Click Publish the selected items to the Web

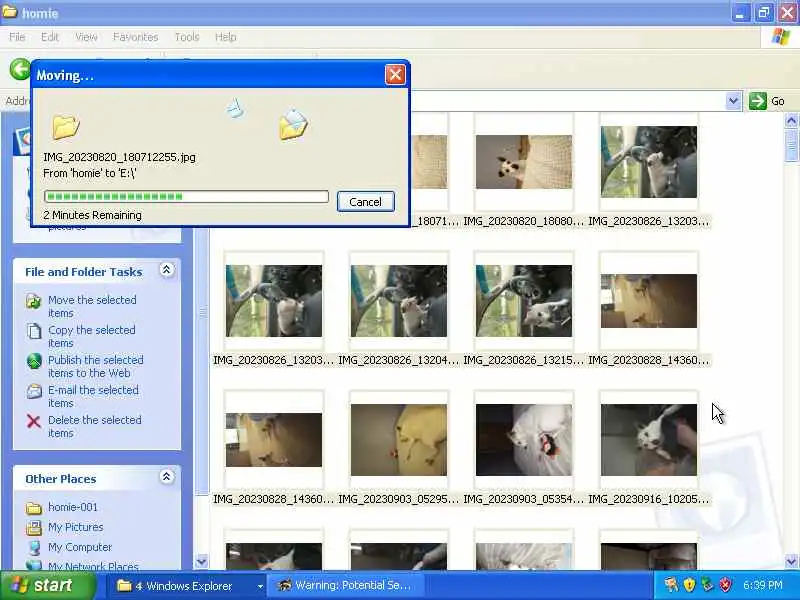pos(96,366)
